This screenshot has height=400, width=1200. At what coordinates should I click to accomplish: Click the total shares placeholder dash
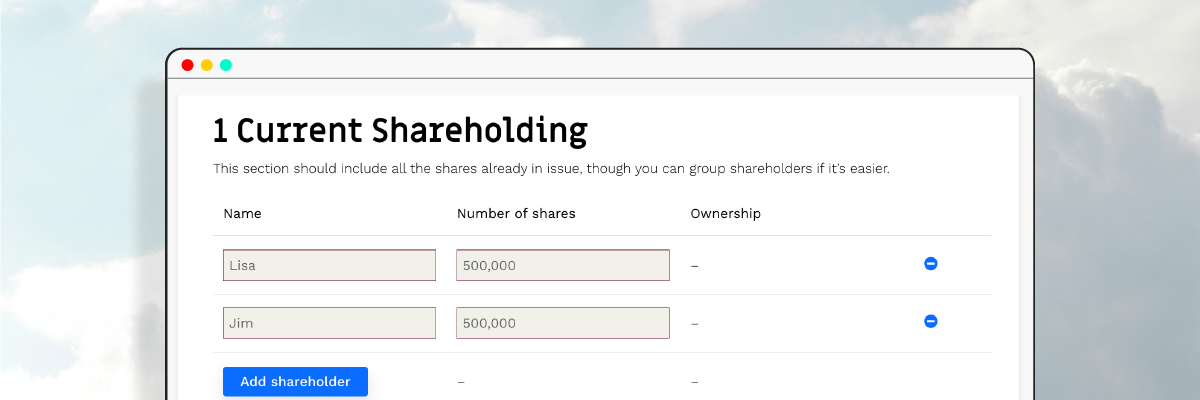pos(461,382)
